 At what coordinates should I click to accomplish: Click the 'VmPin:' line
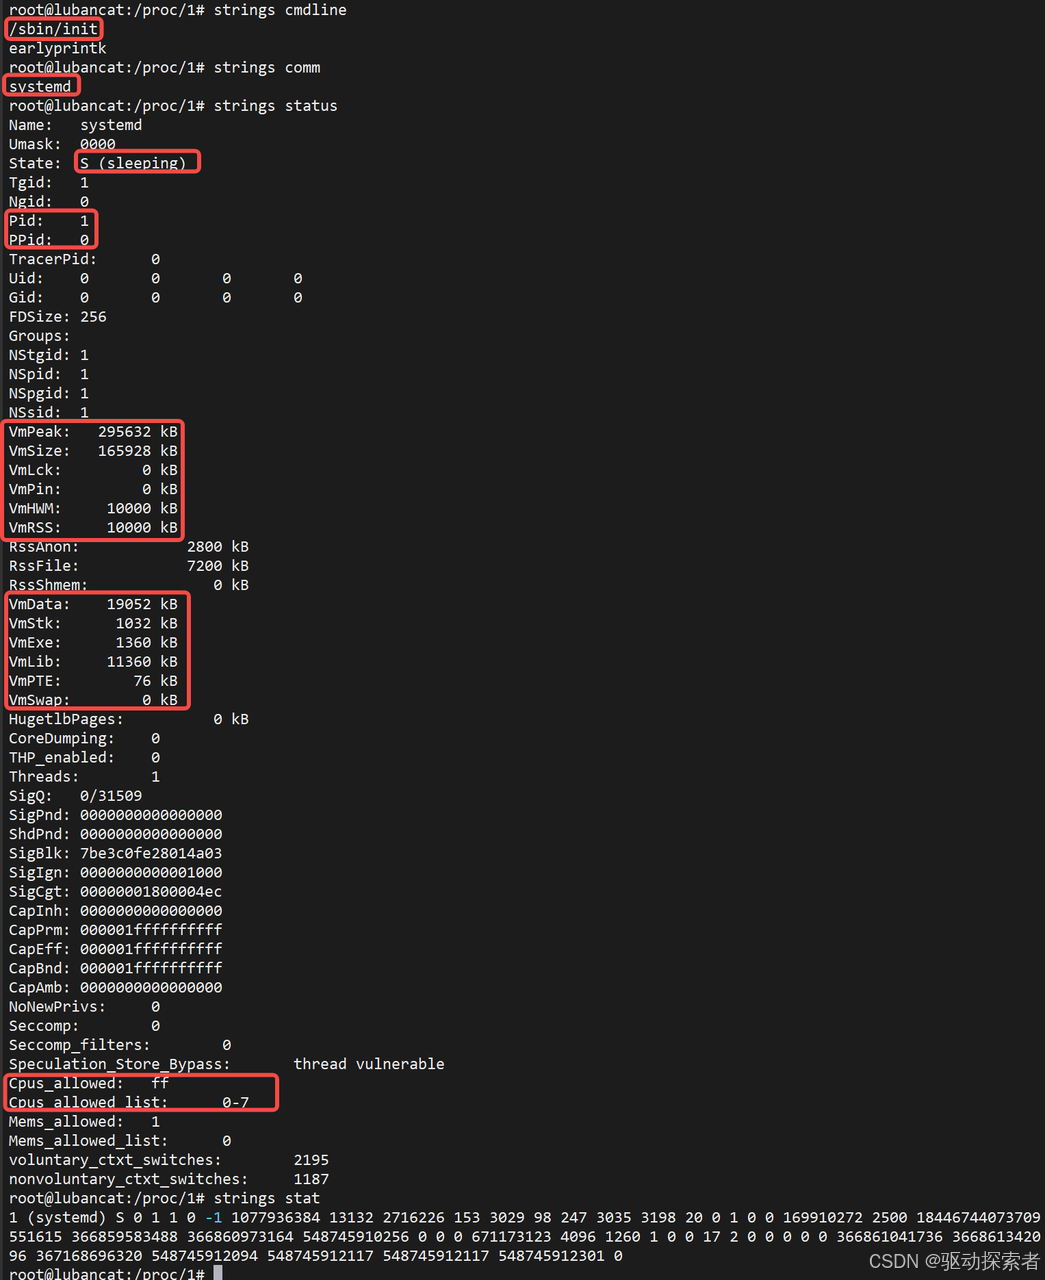coord(93,489)
